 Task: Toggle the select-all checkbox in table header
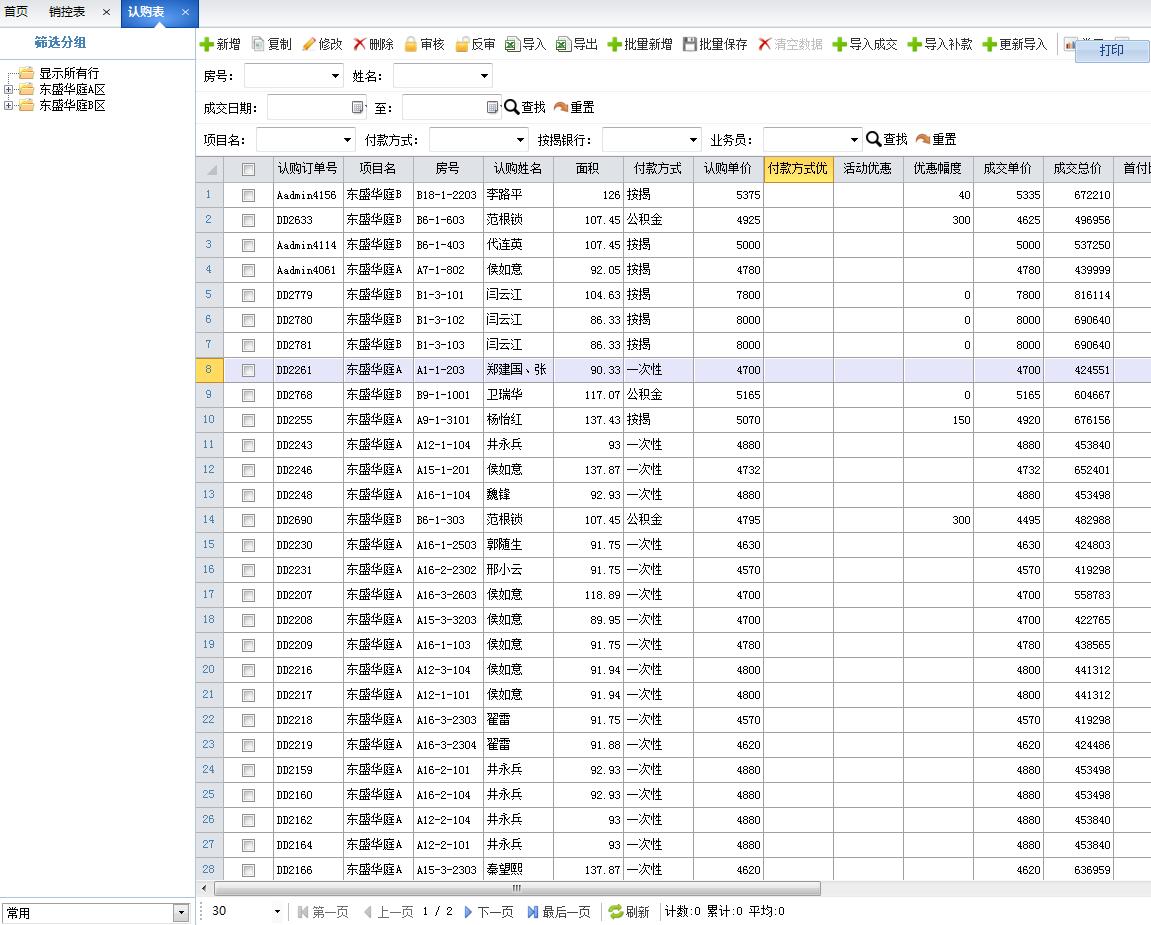coord(249,170)
